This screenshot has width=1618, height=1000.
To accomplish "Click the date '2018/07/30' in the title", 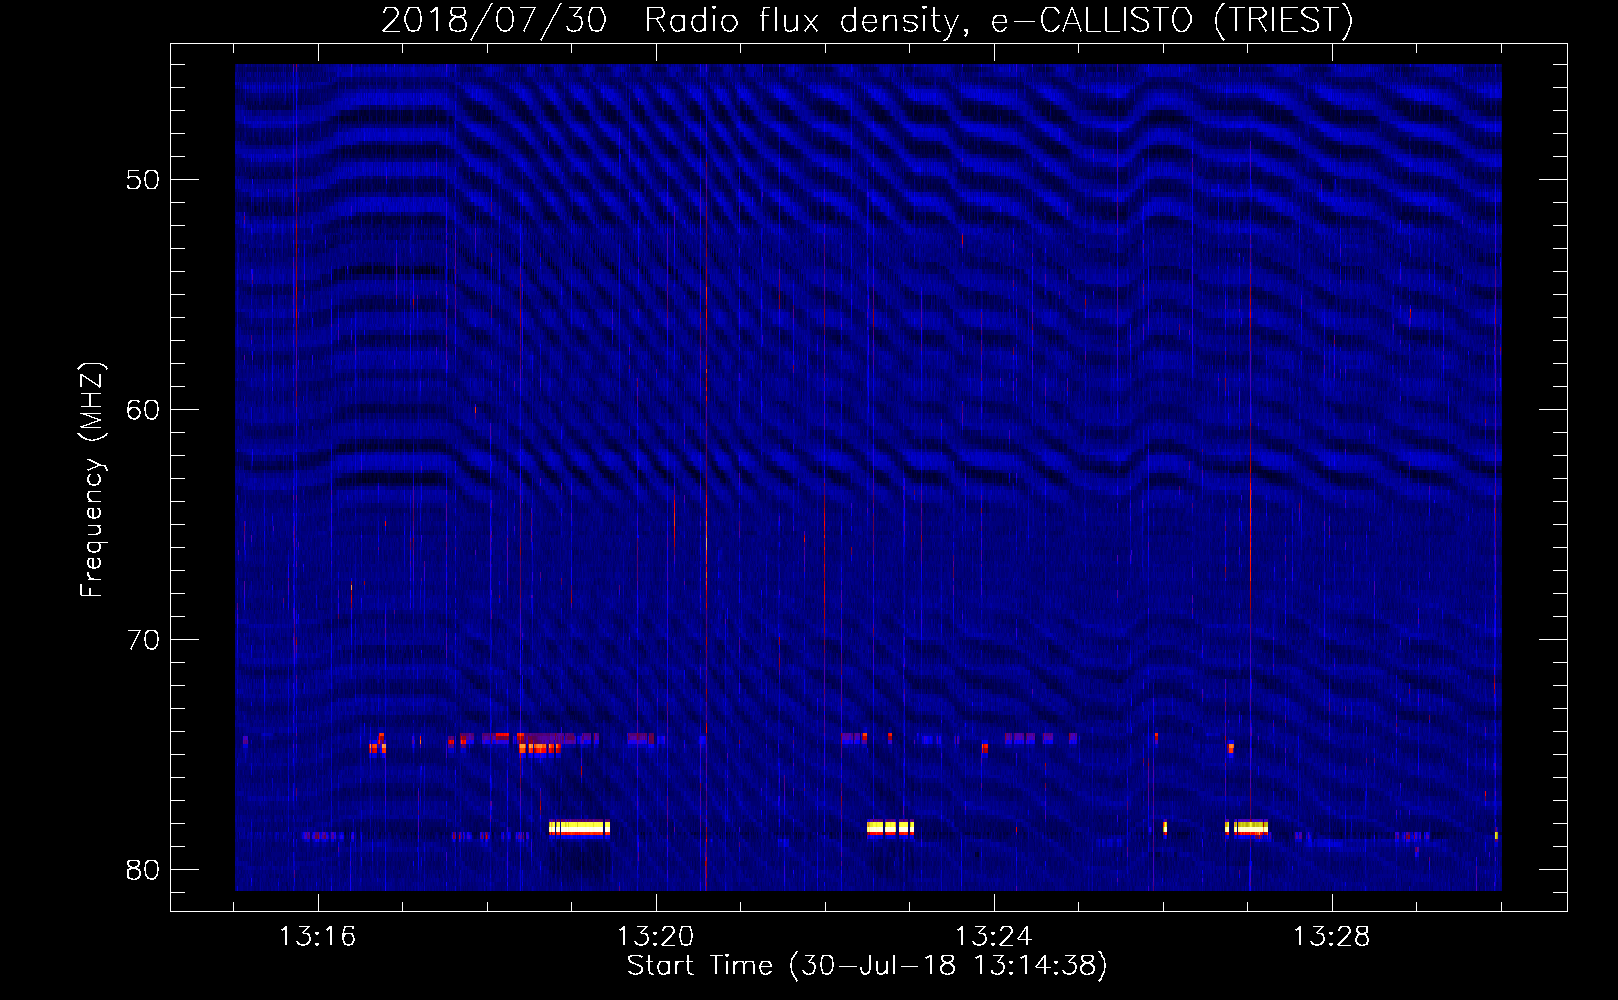I will click(x=494, y=21).
